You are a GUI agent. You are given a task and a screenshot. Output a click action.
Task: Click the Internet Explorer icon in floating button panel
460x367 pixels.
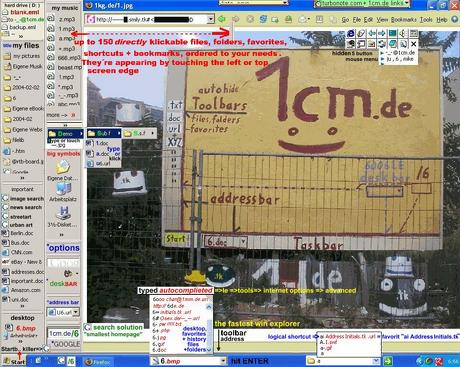pos(351,33)
